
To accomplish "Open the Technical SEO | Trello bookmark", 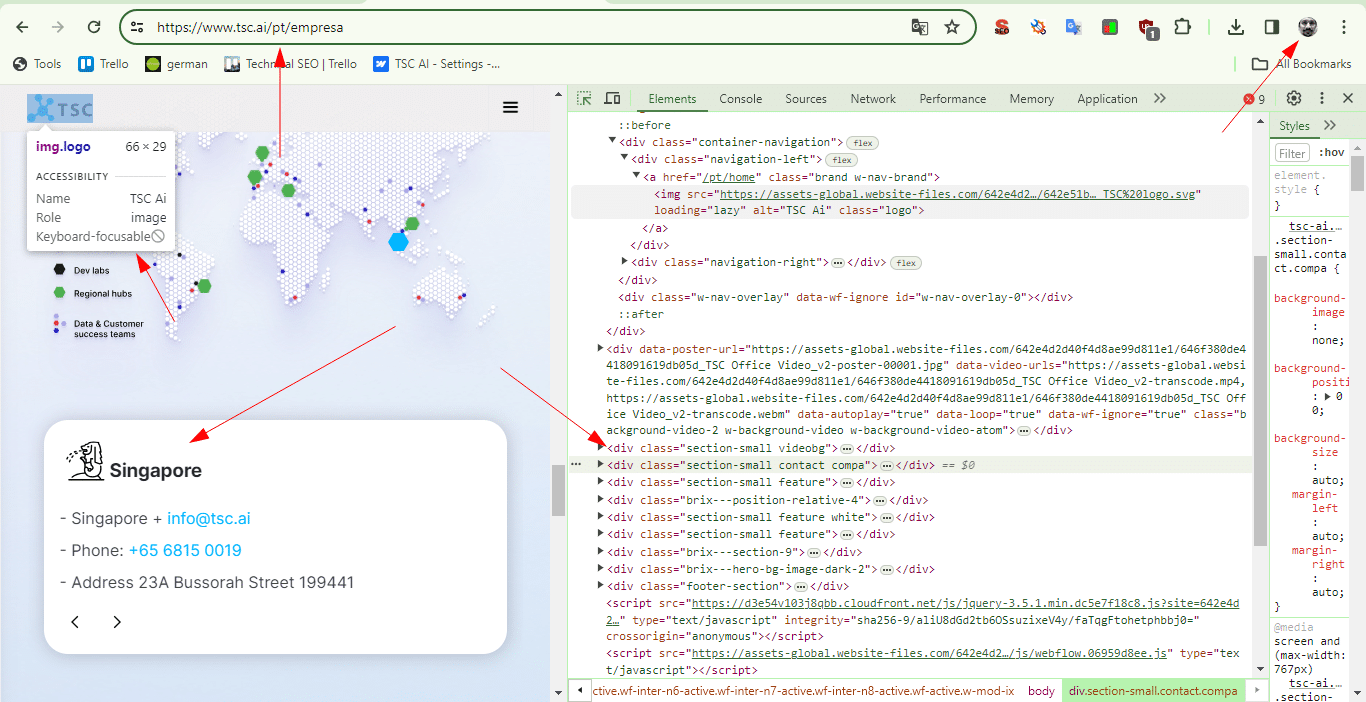I will pos(291,64).
